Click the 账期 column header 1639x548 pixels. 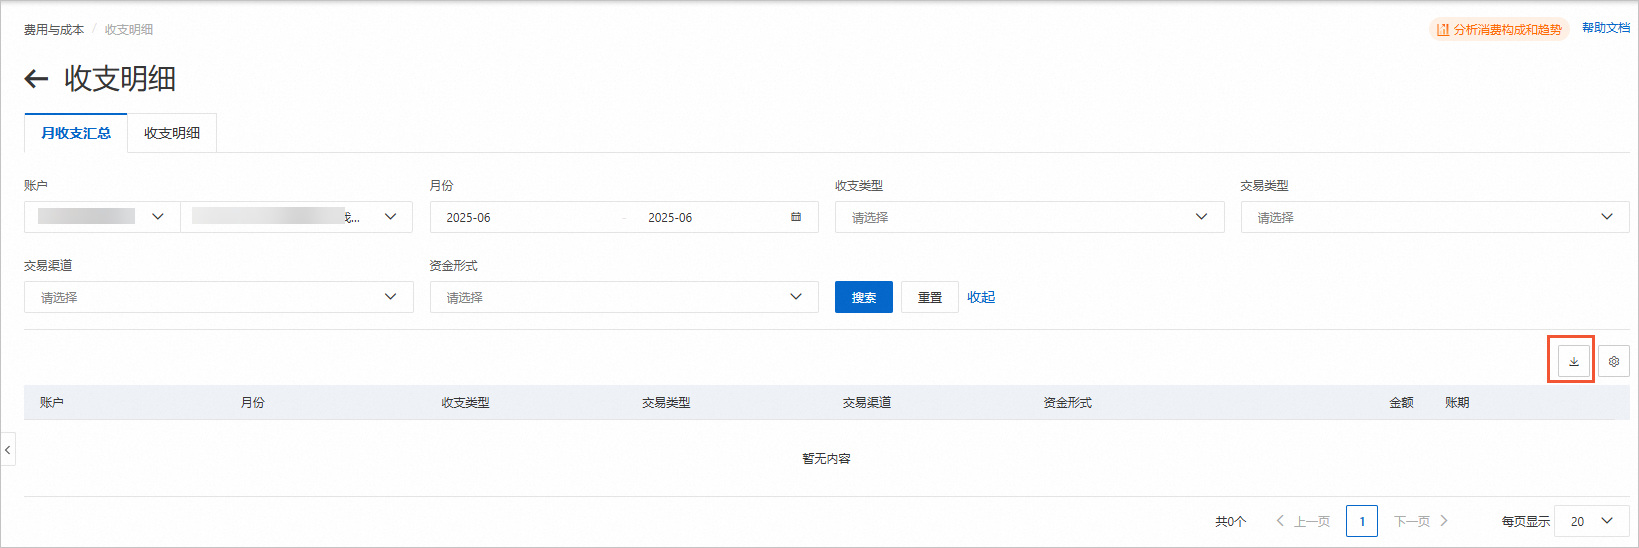(x=1457, y=402)
